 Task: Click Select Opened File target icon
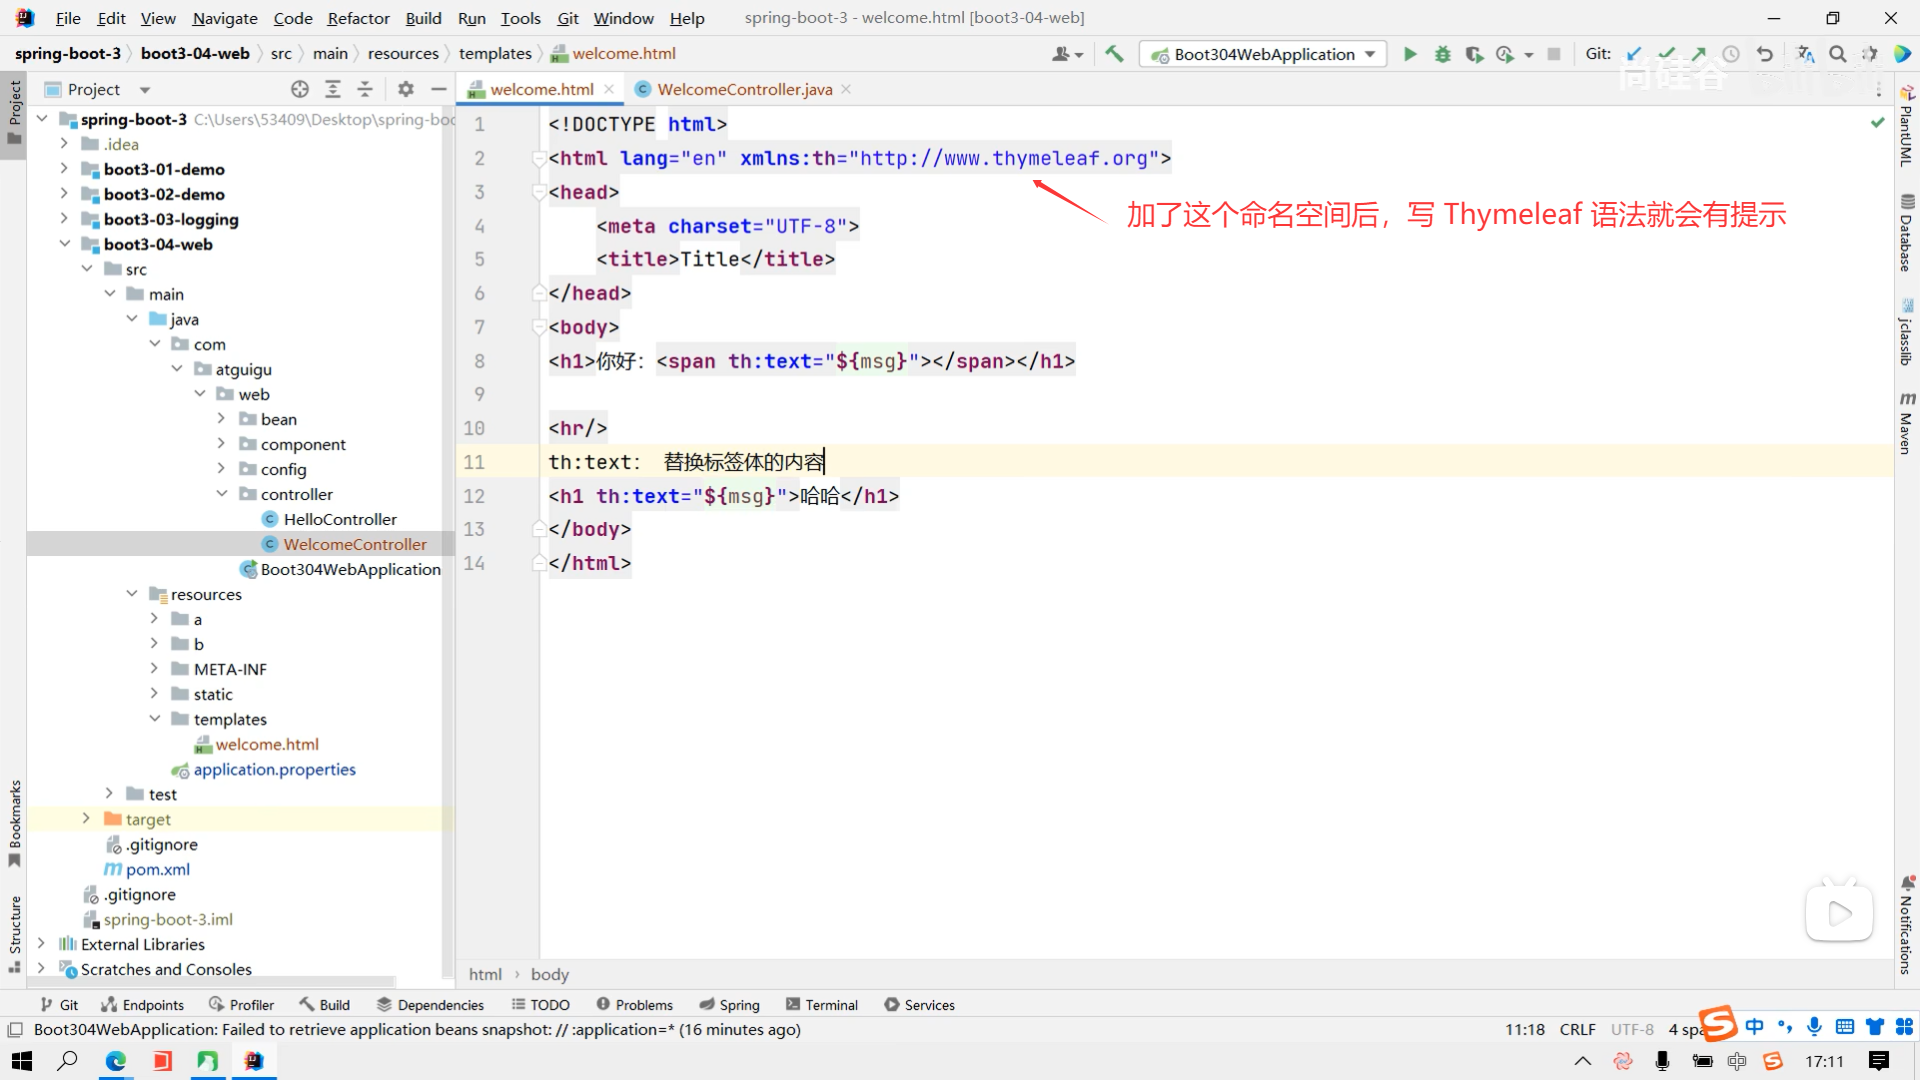300,89
